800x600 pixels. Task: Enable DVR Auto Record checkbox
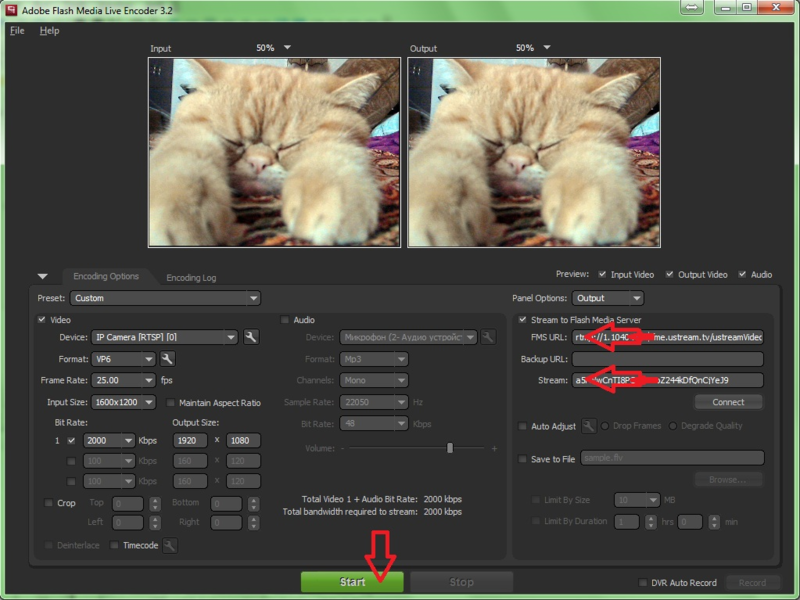point(643,583)
